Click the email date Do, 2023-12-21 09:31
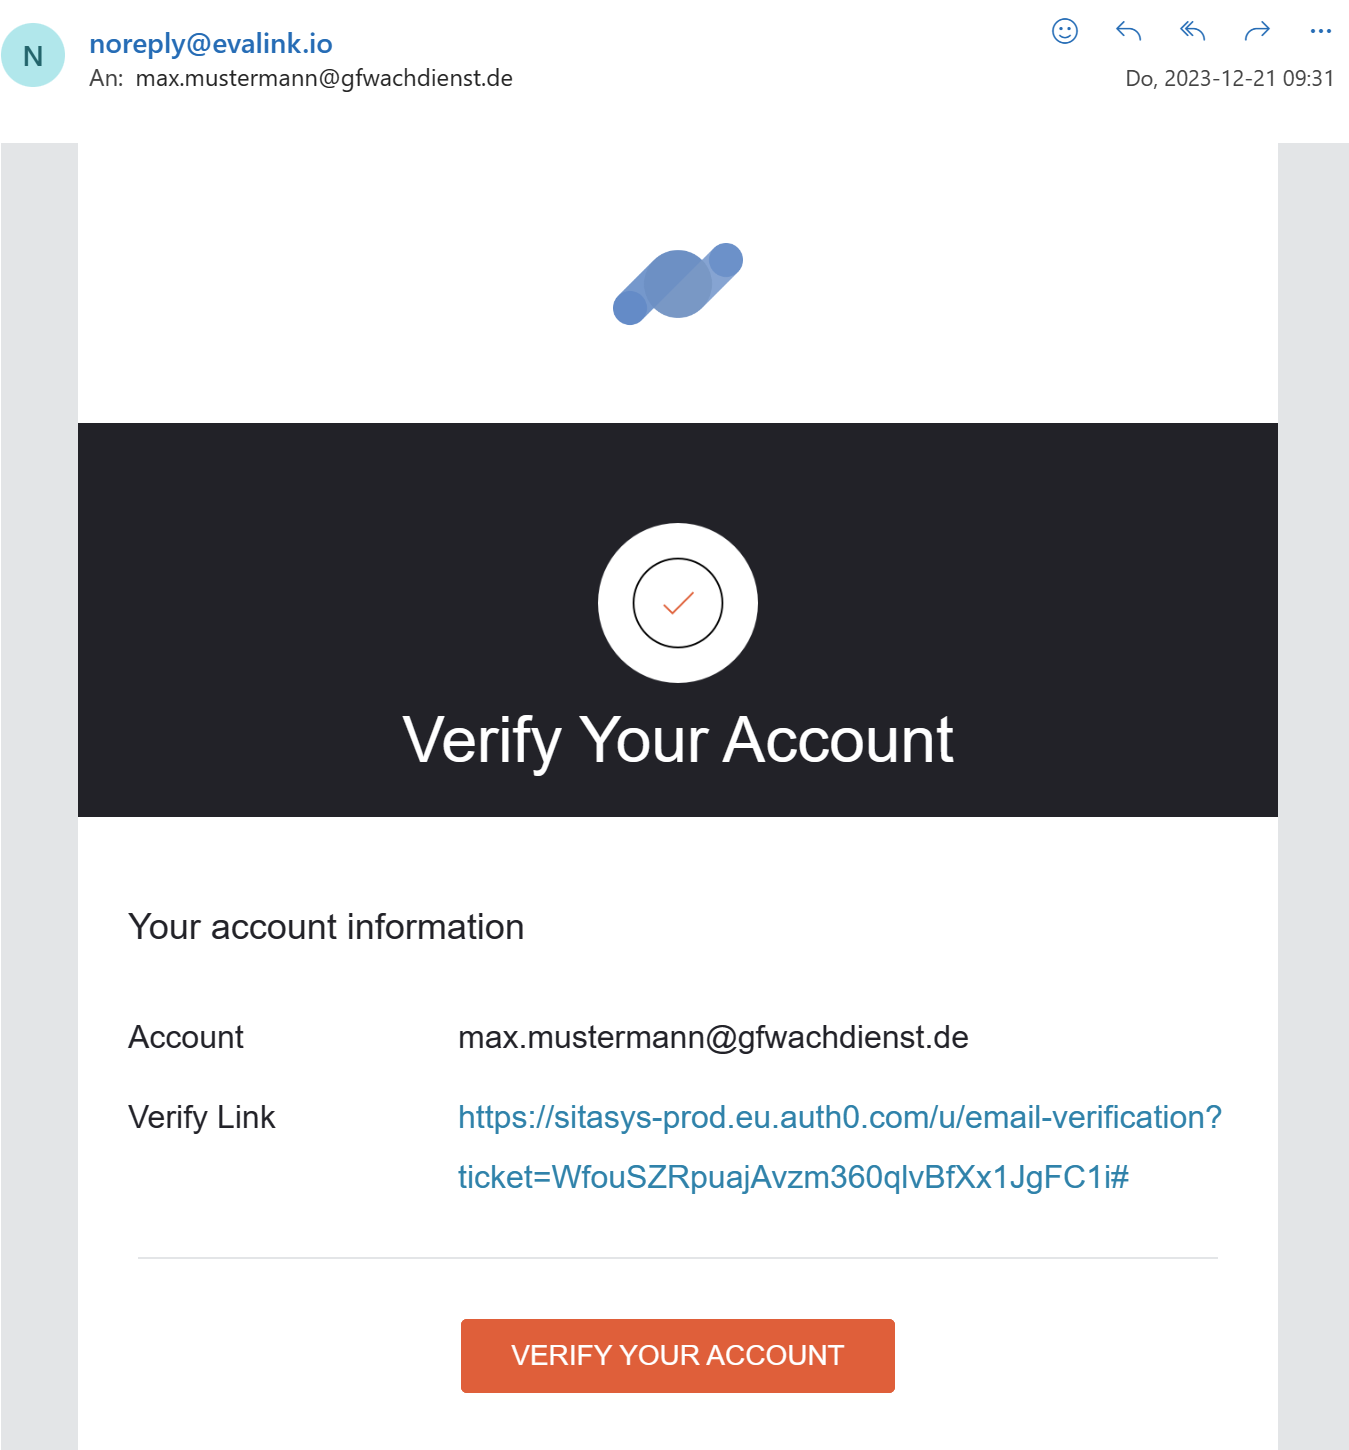The height and width of the screenshot is (1450, 1349). (1229, 78)
